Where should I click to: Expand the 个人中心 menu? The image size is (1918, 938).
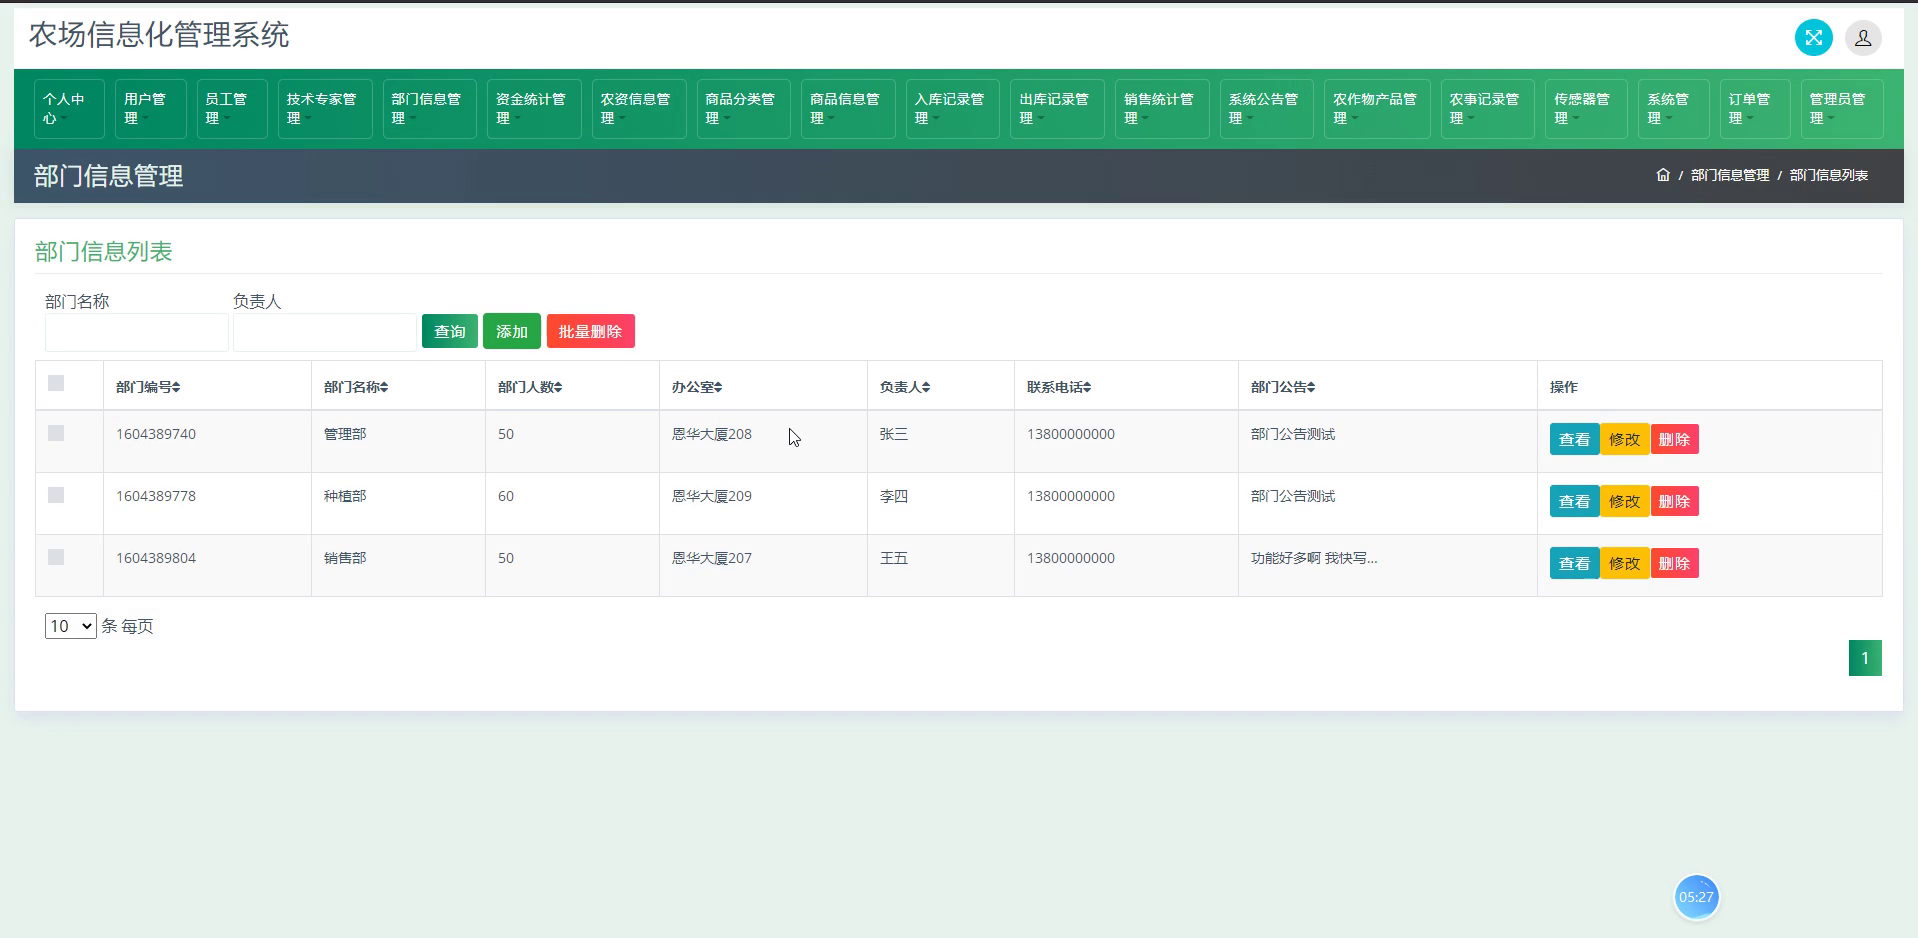click(x=69, y=109)
